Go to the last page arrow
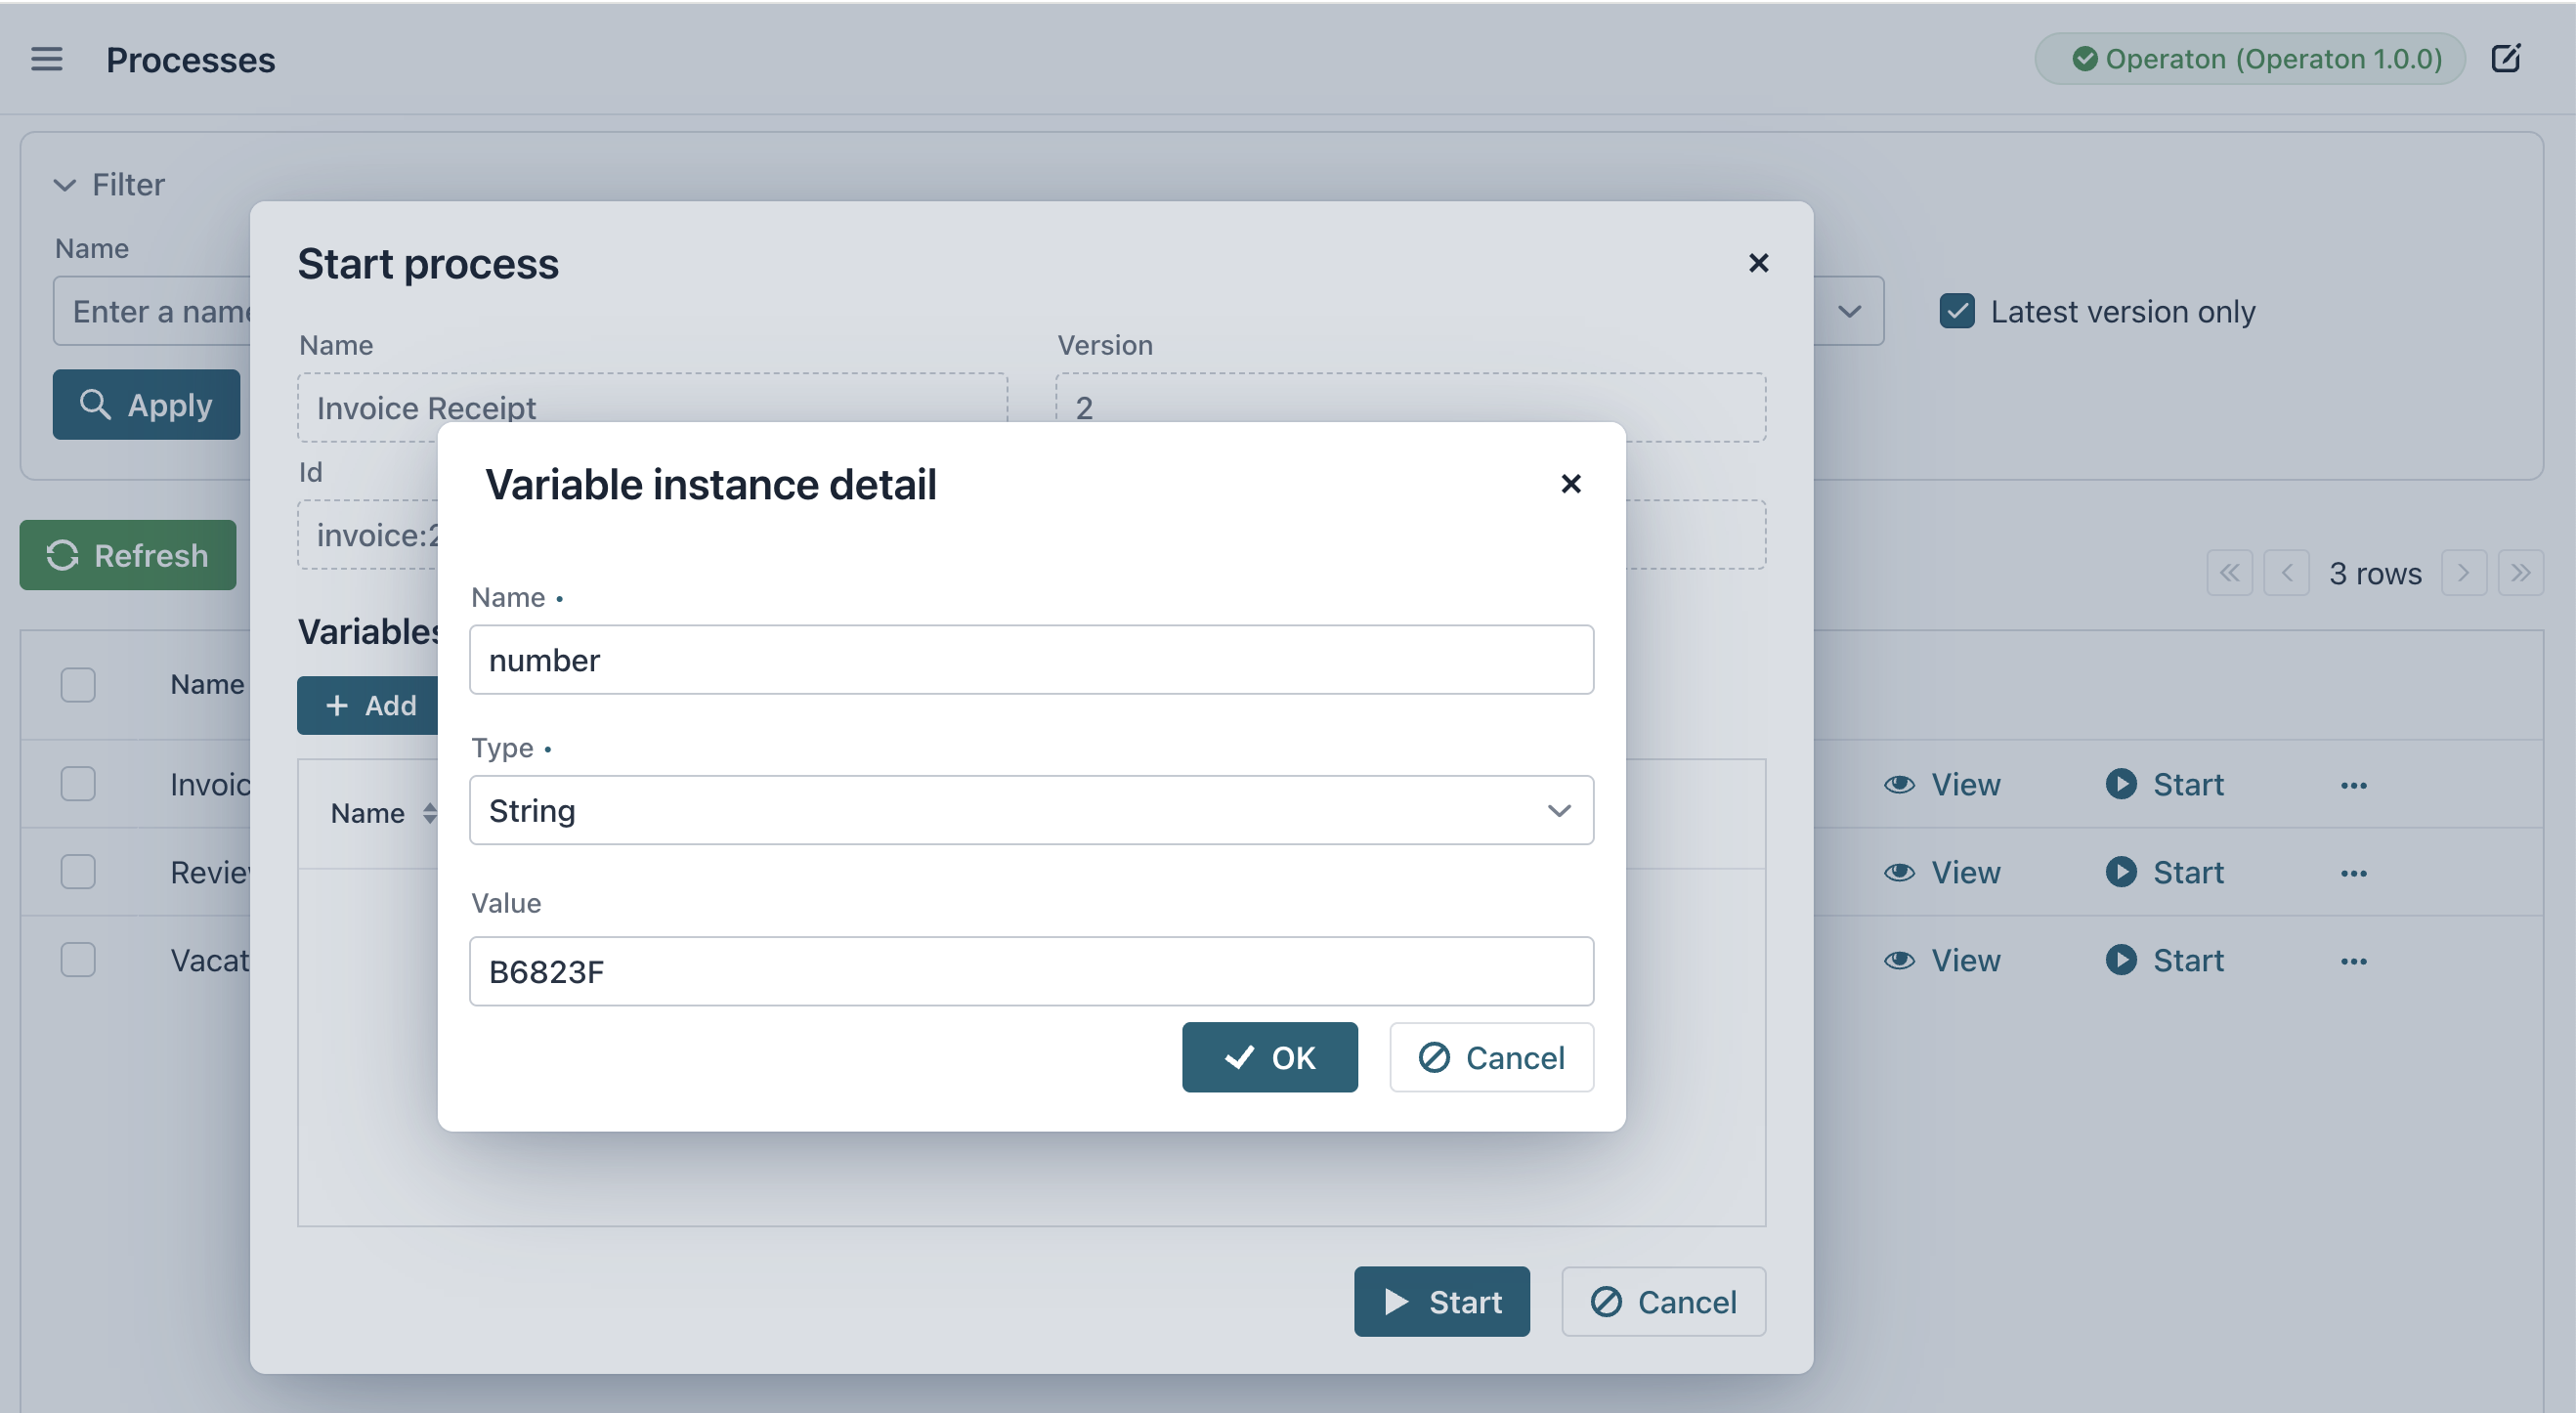 (2519, 573)
